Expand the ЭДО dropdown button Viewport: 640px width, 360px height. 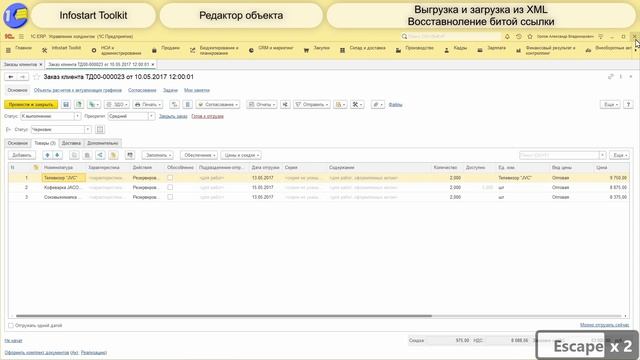[117, 104]
